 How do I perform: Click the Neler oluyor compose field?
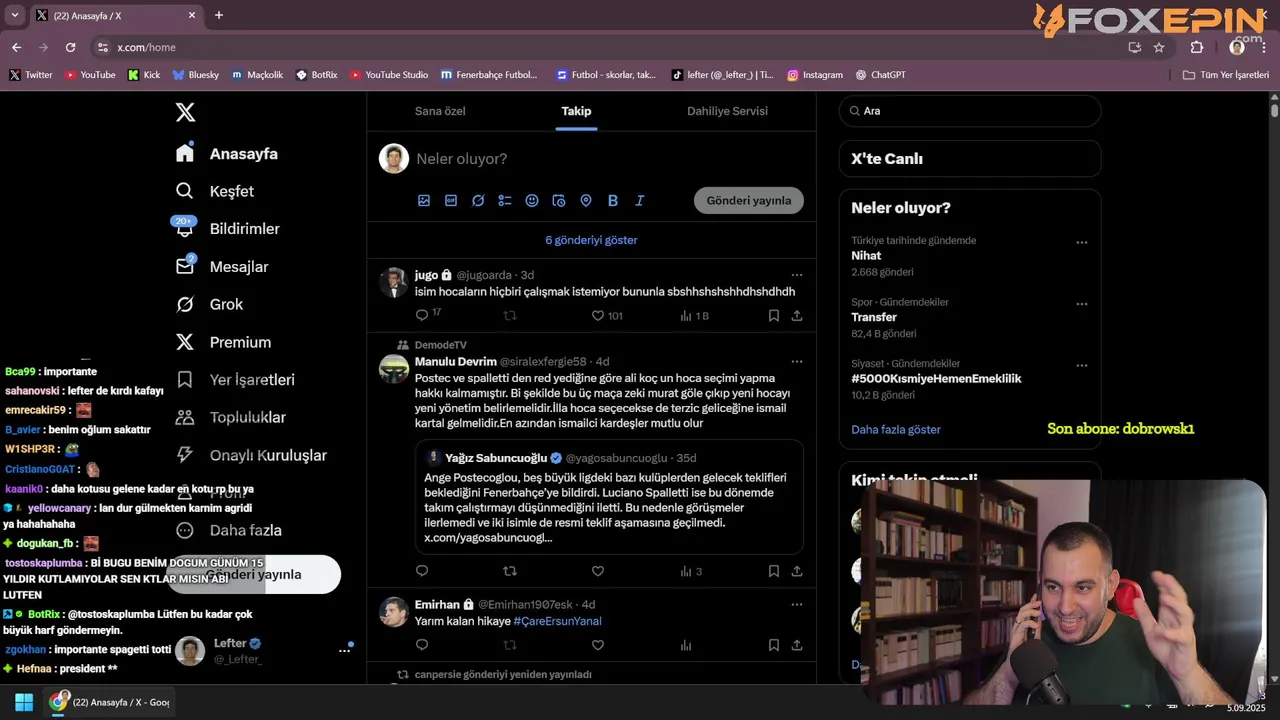tap(606, 159)
